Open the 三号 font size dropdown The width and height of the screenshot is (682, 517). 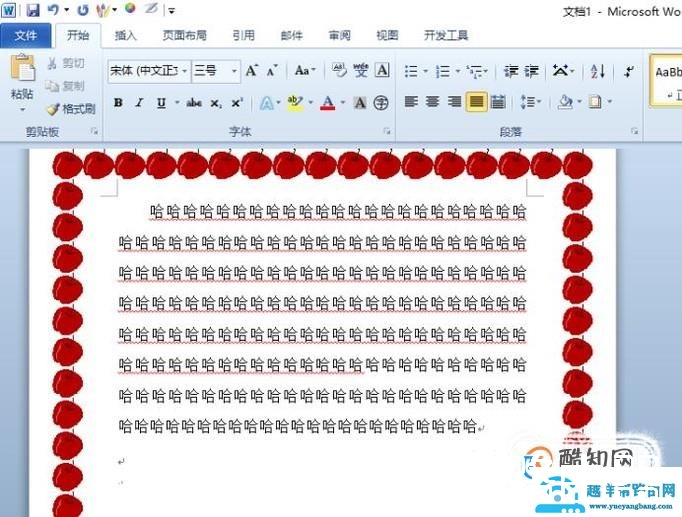point(234,71)
